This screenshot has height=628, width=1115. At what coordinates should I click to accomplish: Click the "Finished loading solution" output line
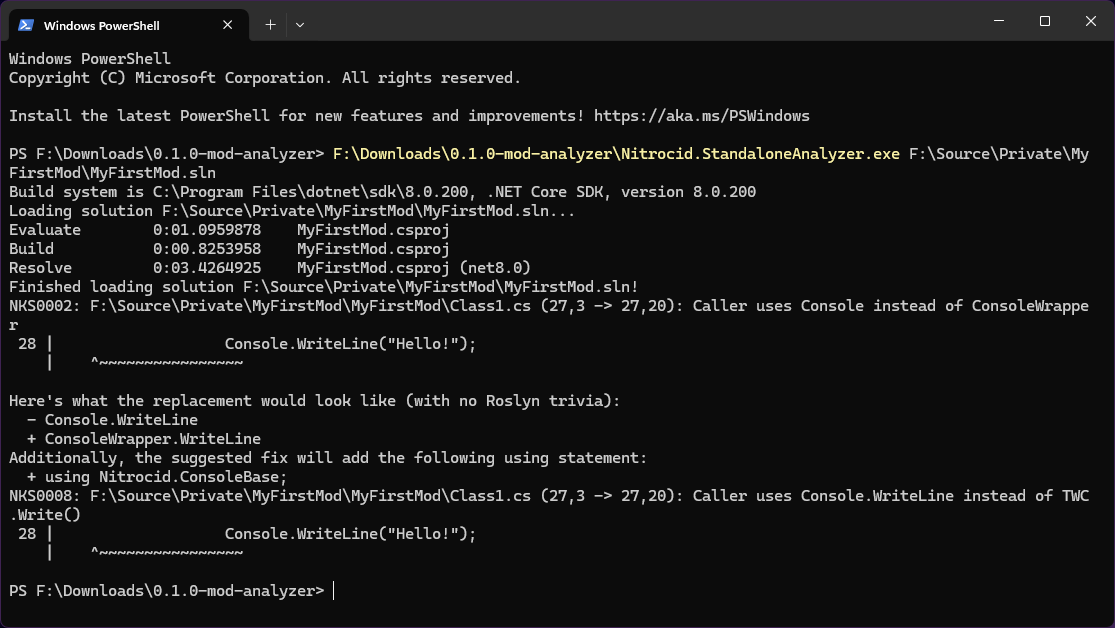(x=323, y=287)
